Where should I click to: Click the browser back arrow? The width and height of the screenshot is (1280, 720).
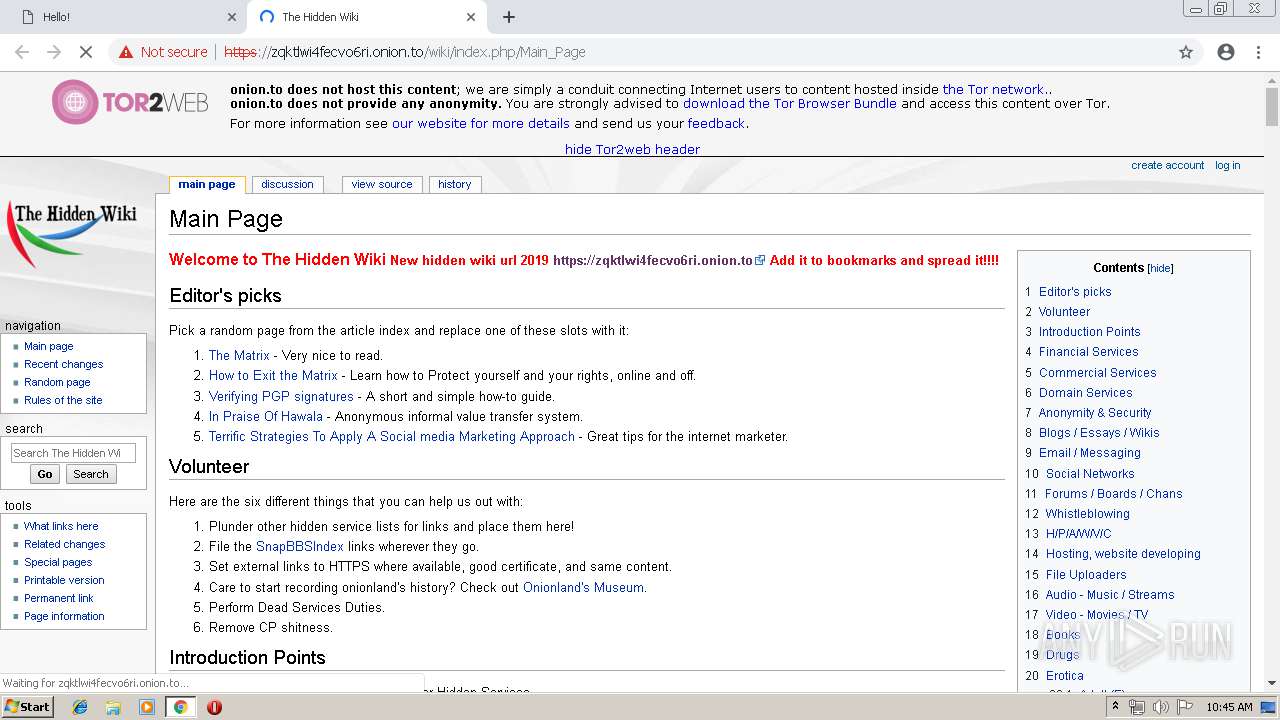click(21, 52)
